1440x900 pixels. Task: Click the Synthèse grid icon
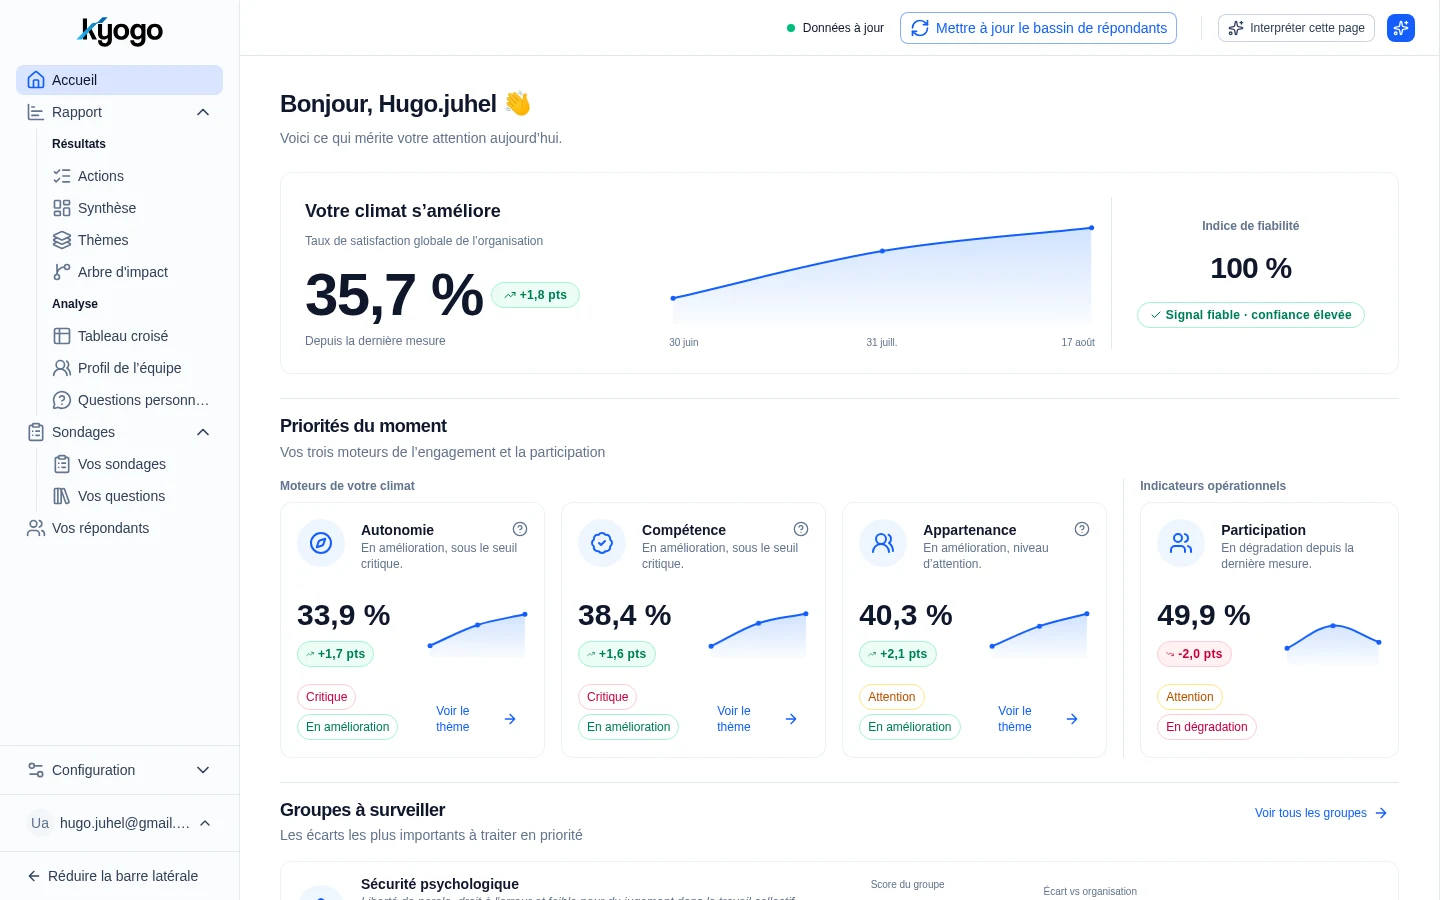pos(62,208)
